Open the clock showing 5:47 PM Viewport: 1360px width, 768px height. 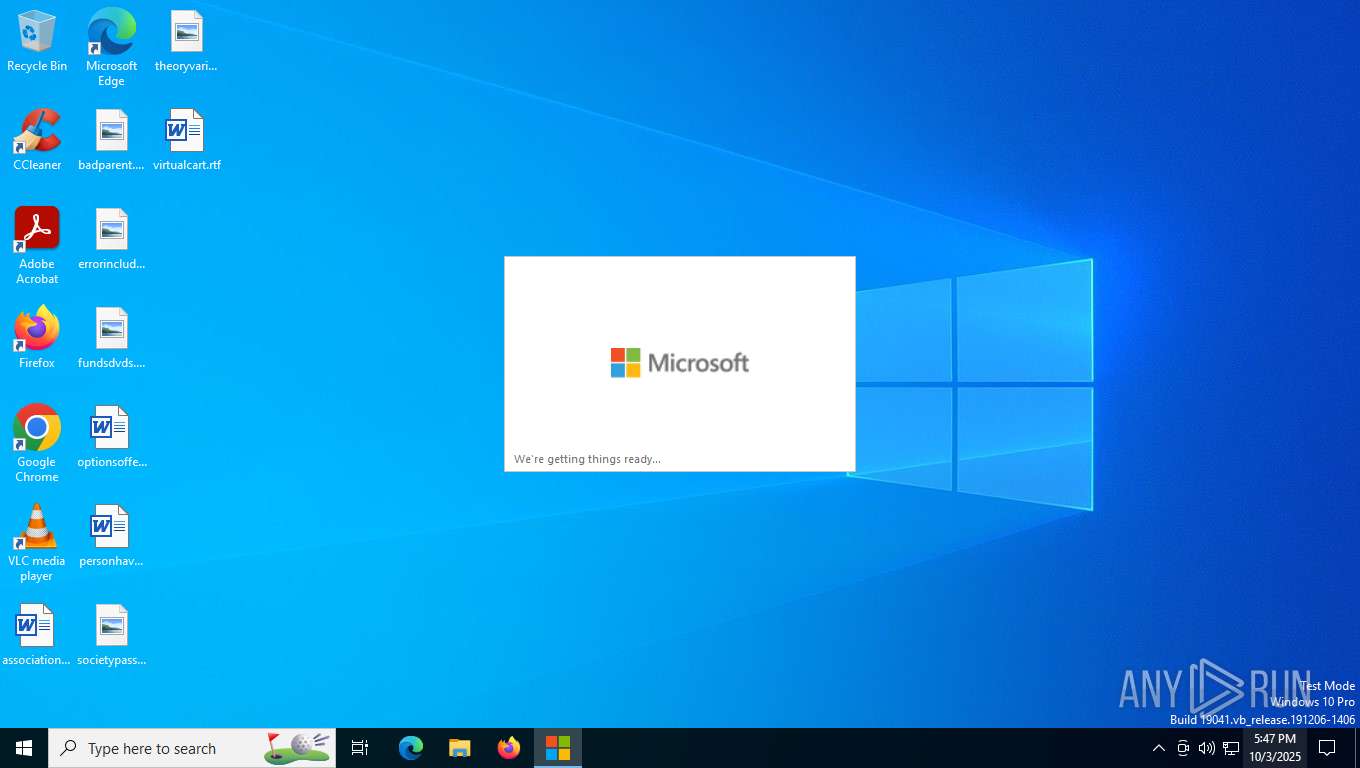click(x=1274, y=748)
